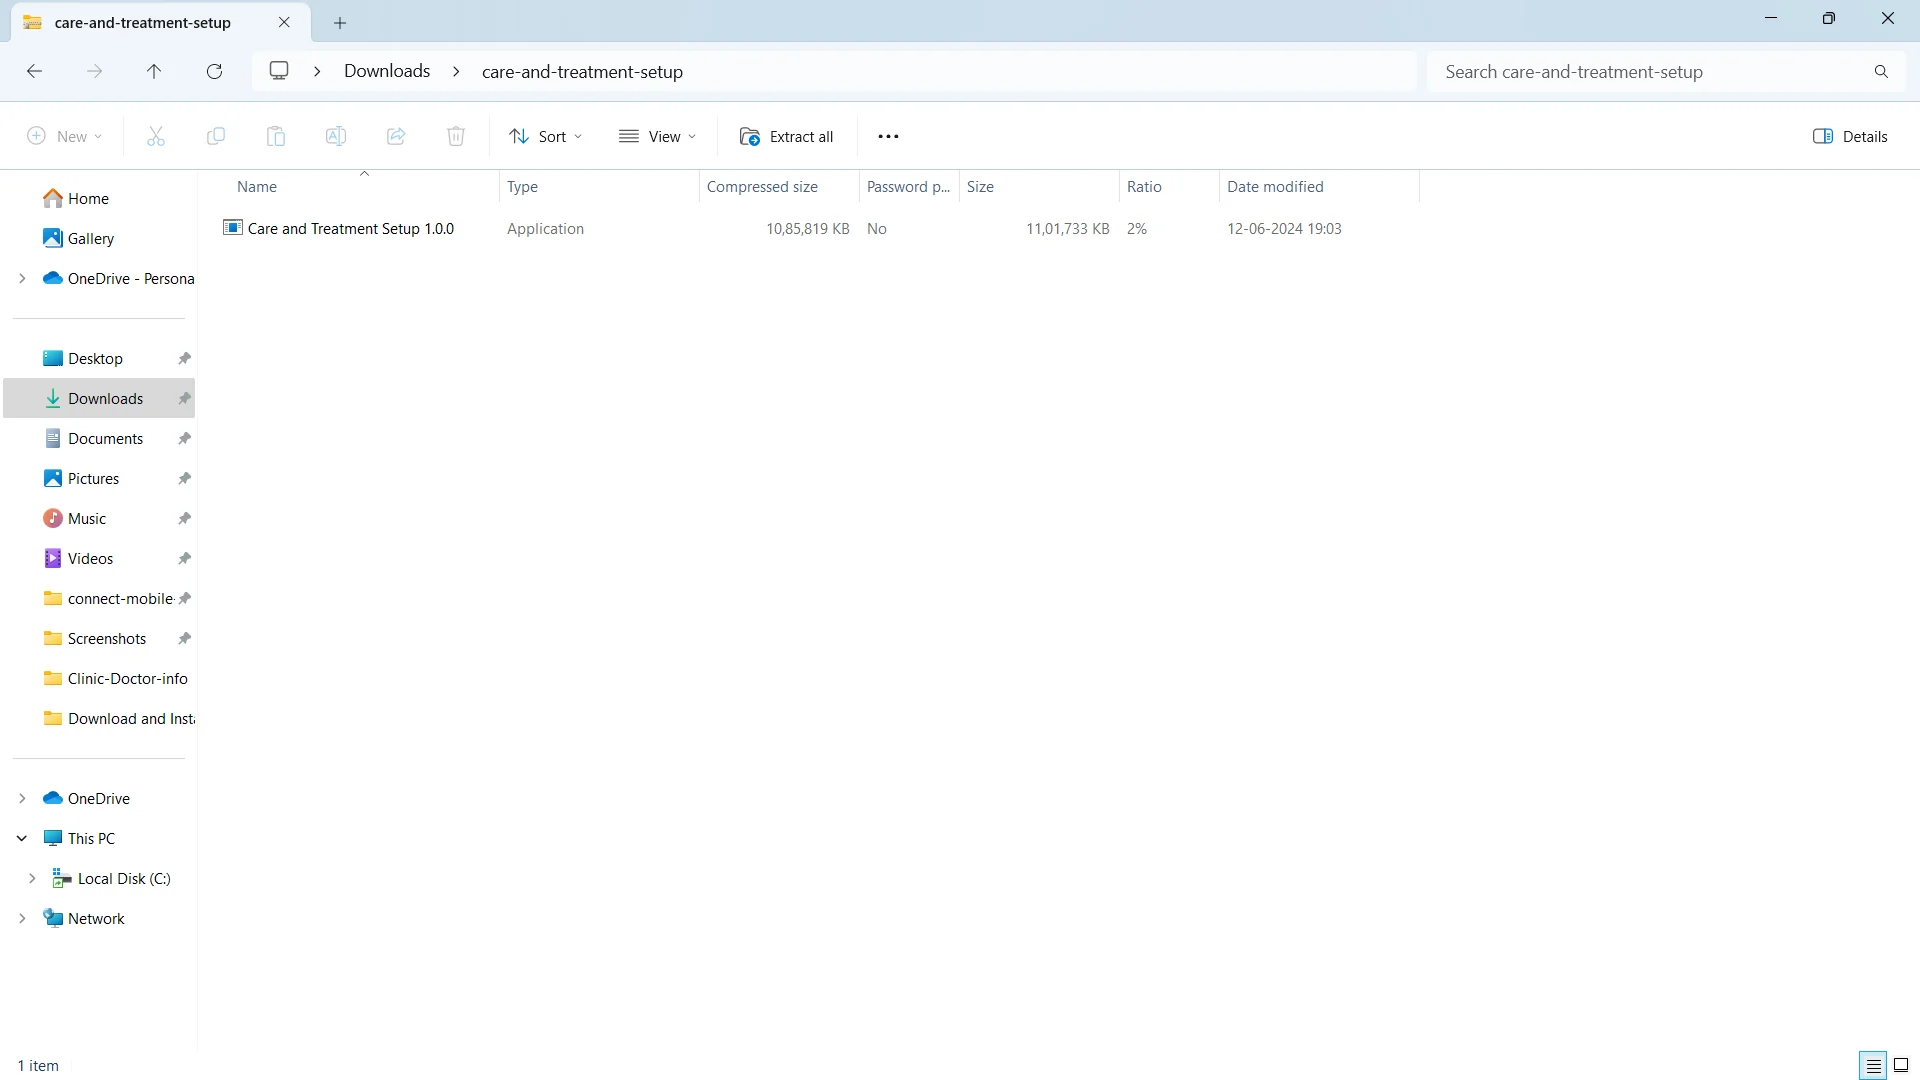Open Clinic-Doctor-info folder in sidebar

pyautogui.click(x=127, y=679)
